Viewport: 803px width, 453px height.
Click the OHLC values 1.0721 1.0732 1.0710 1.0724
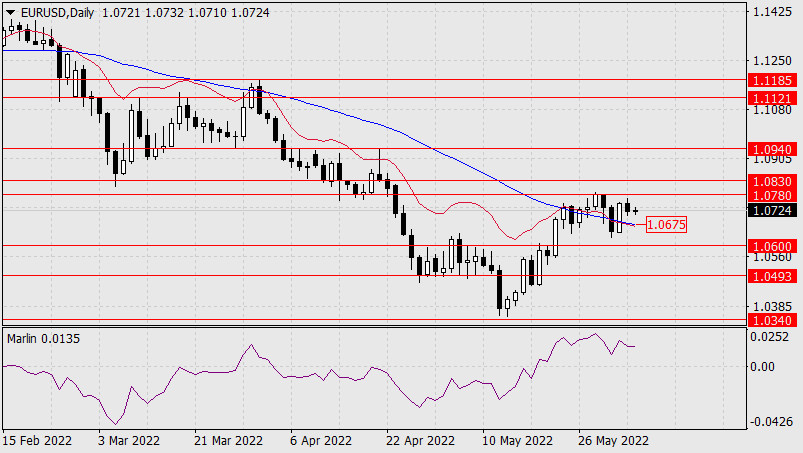click(x=186, y=13)
